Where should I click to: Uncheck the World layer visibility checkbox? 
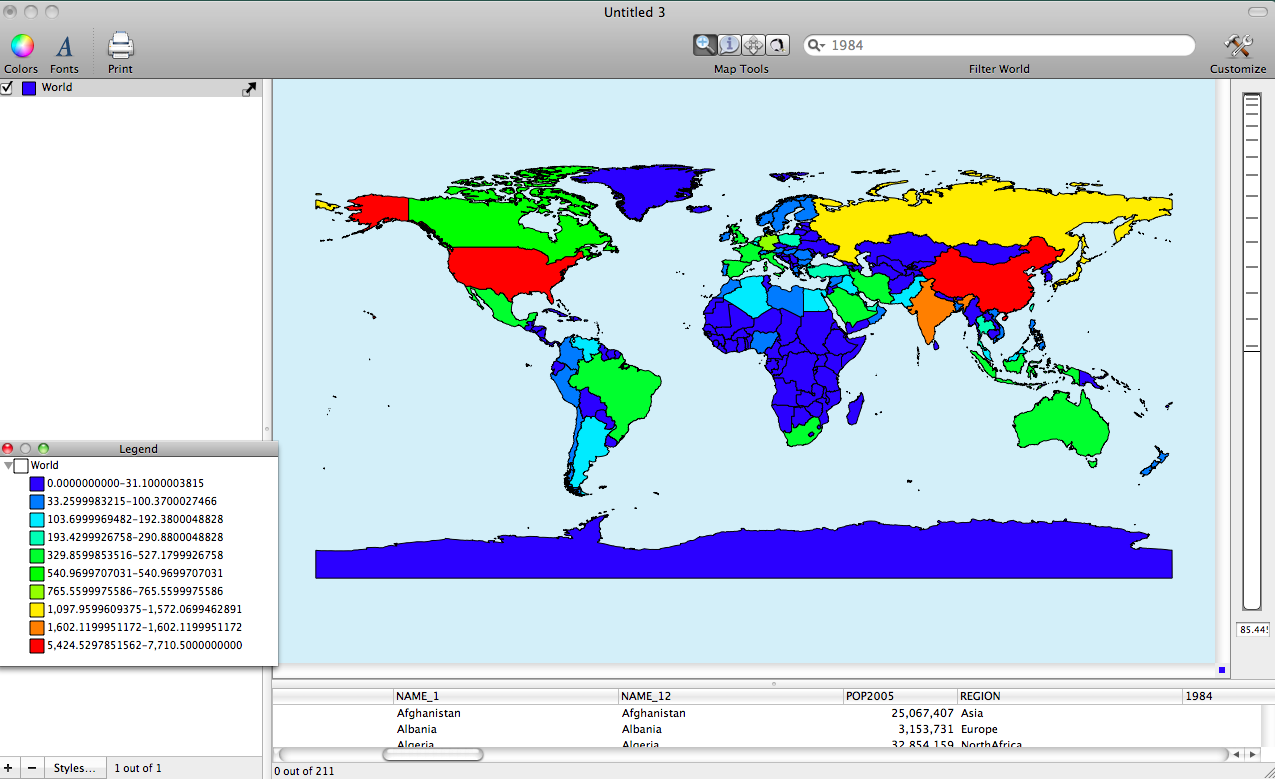click(x=7, y=88)
